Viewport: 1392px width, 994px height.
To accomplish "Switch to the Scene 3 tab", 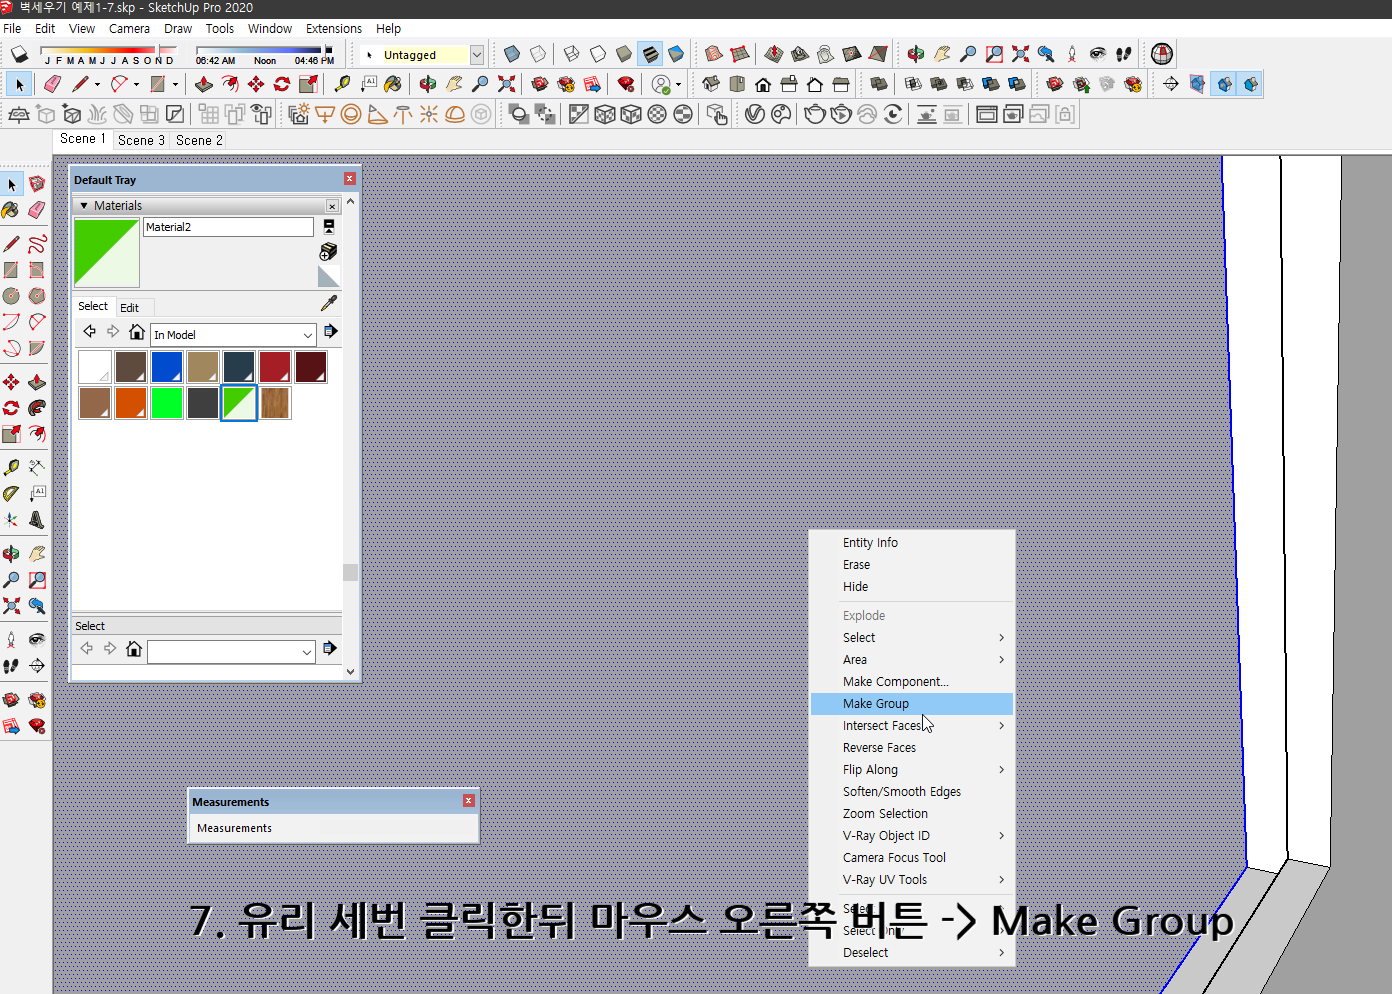I will coord(140,140).
